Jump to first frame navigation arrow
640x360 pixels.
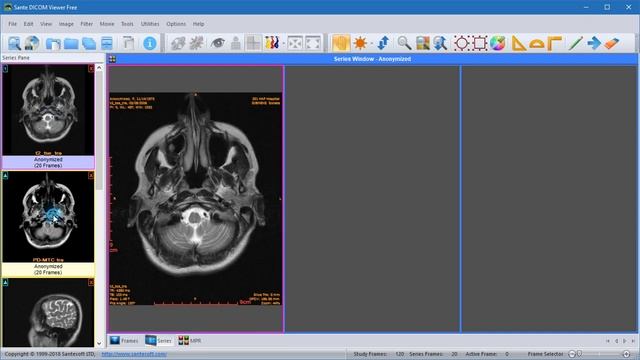[x=608, y=341]
